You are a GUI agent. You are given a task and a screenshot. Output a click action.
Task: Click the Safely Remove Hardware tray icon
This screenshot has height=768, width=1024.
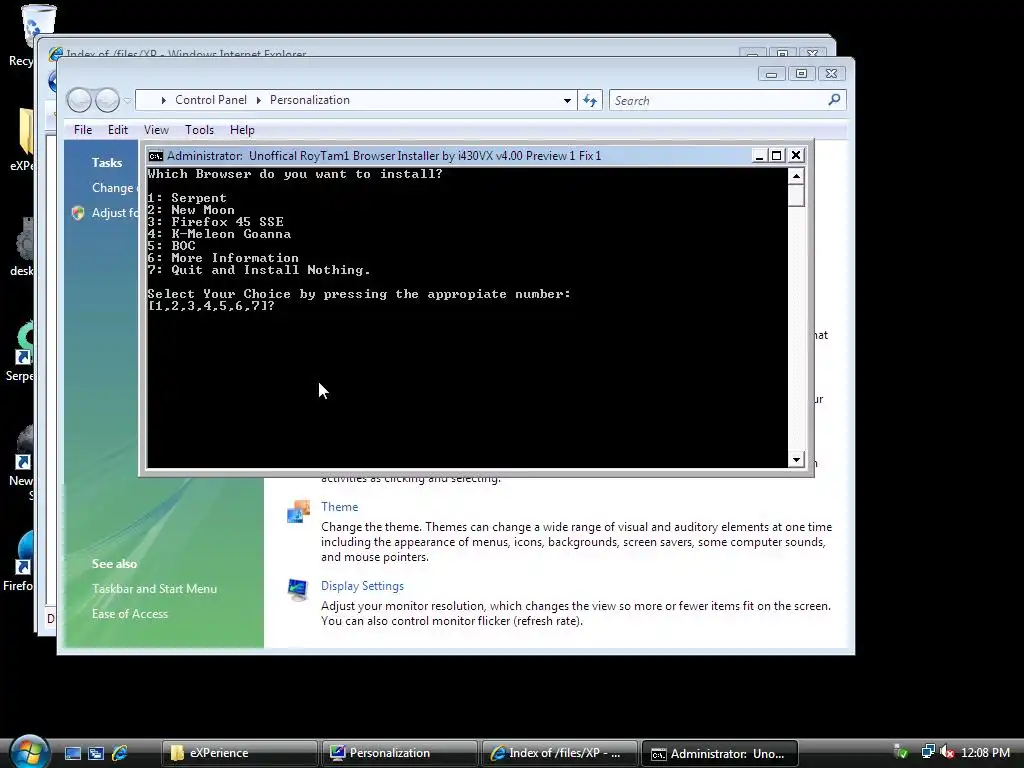[901, 752]
